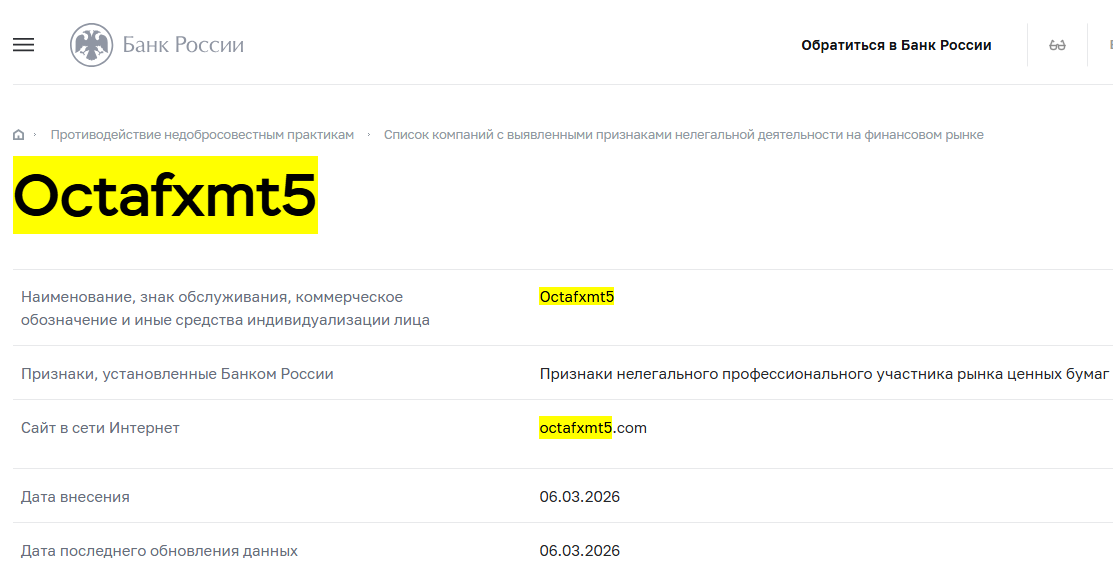1113x571 pixels.
Task: Open breadcrumb "Противодействие недобросовестным практикам"
Action: [x=202, y=135]
